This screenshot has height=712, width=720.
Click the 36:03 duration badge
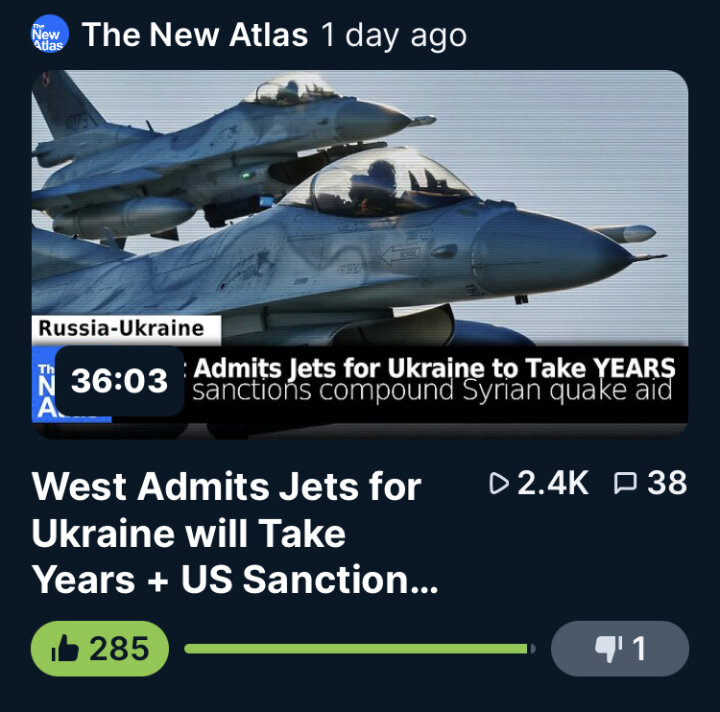click(119, 381)
